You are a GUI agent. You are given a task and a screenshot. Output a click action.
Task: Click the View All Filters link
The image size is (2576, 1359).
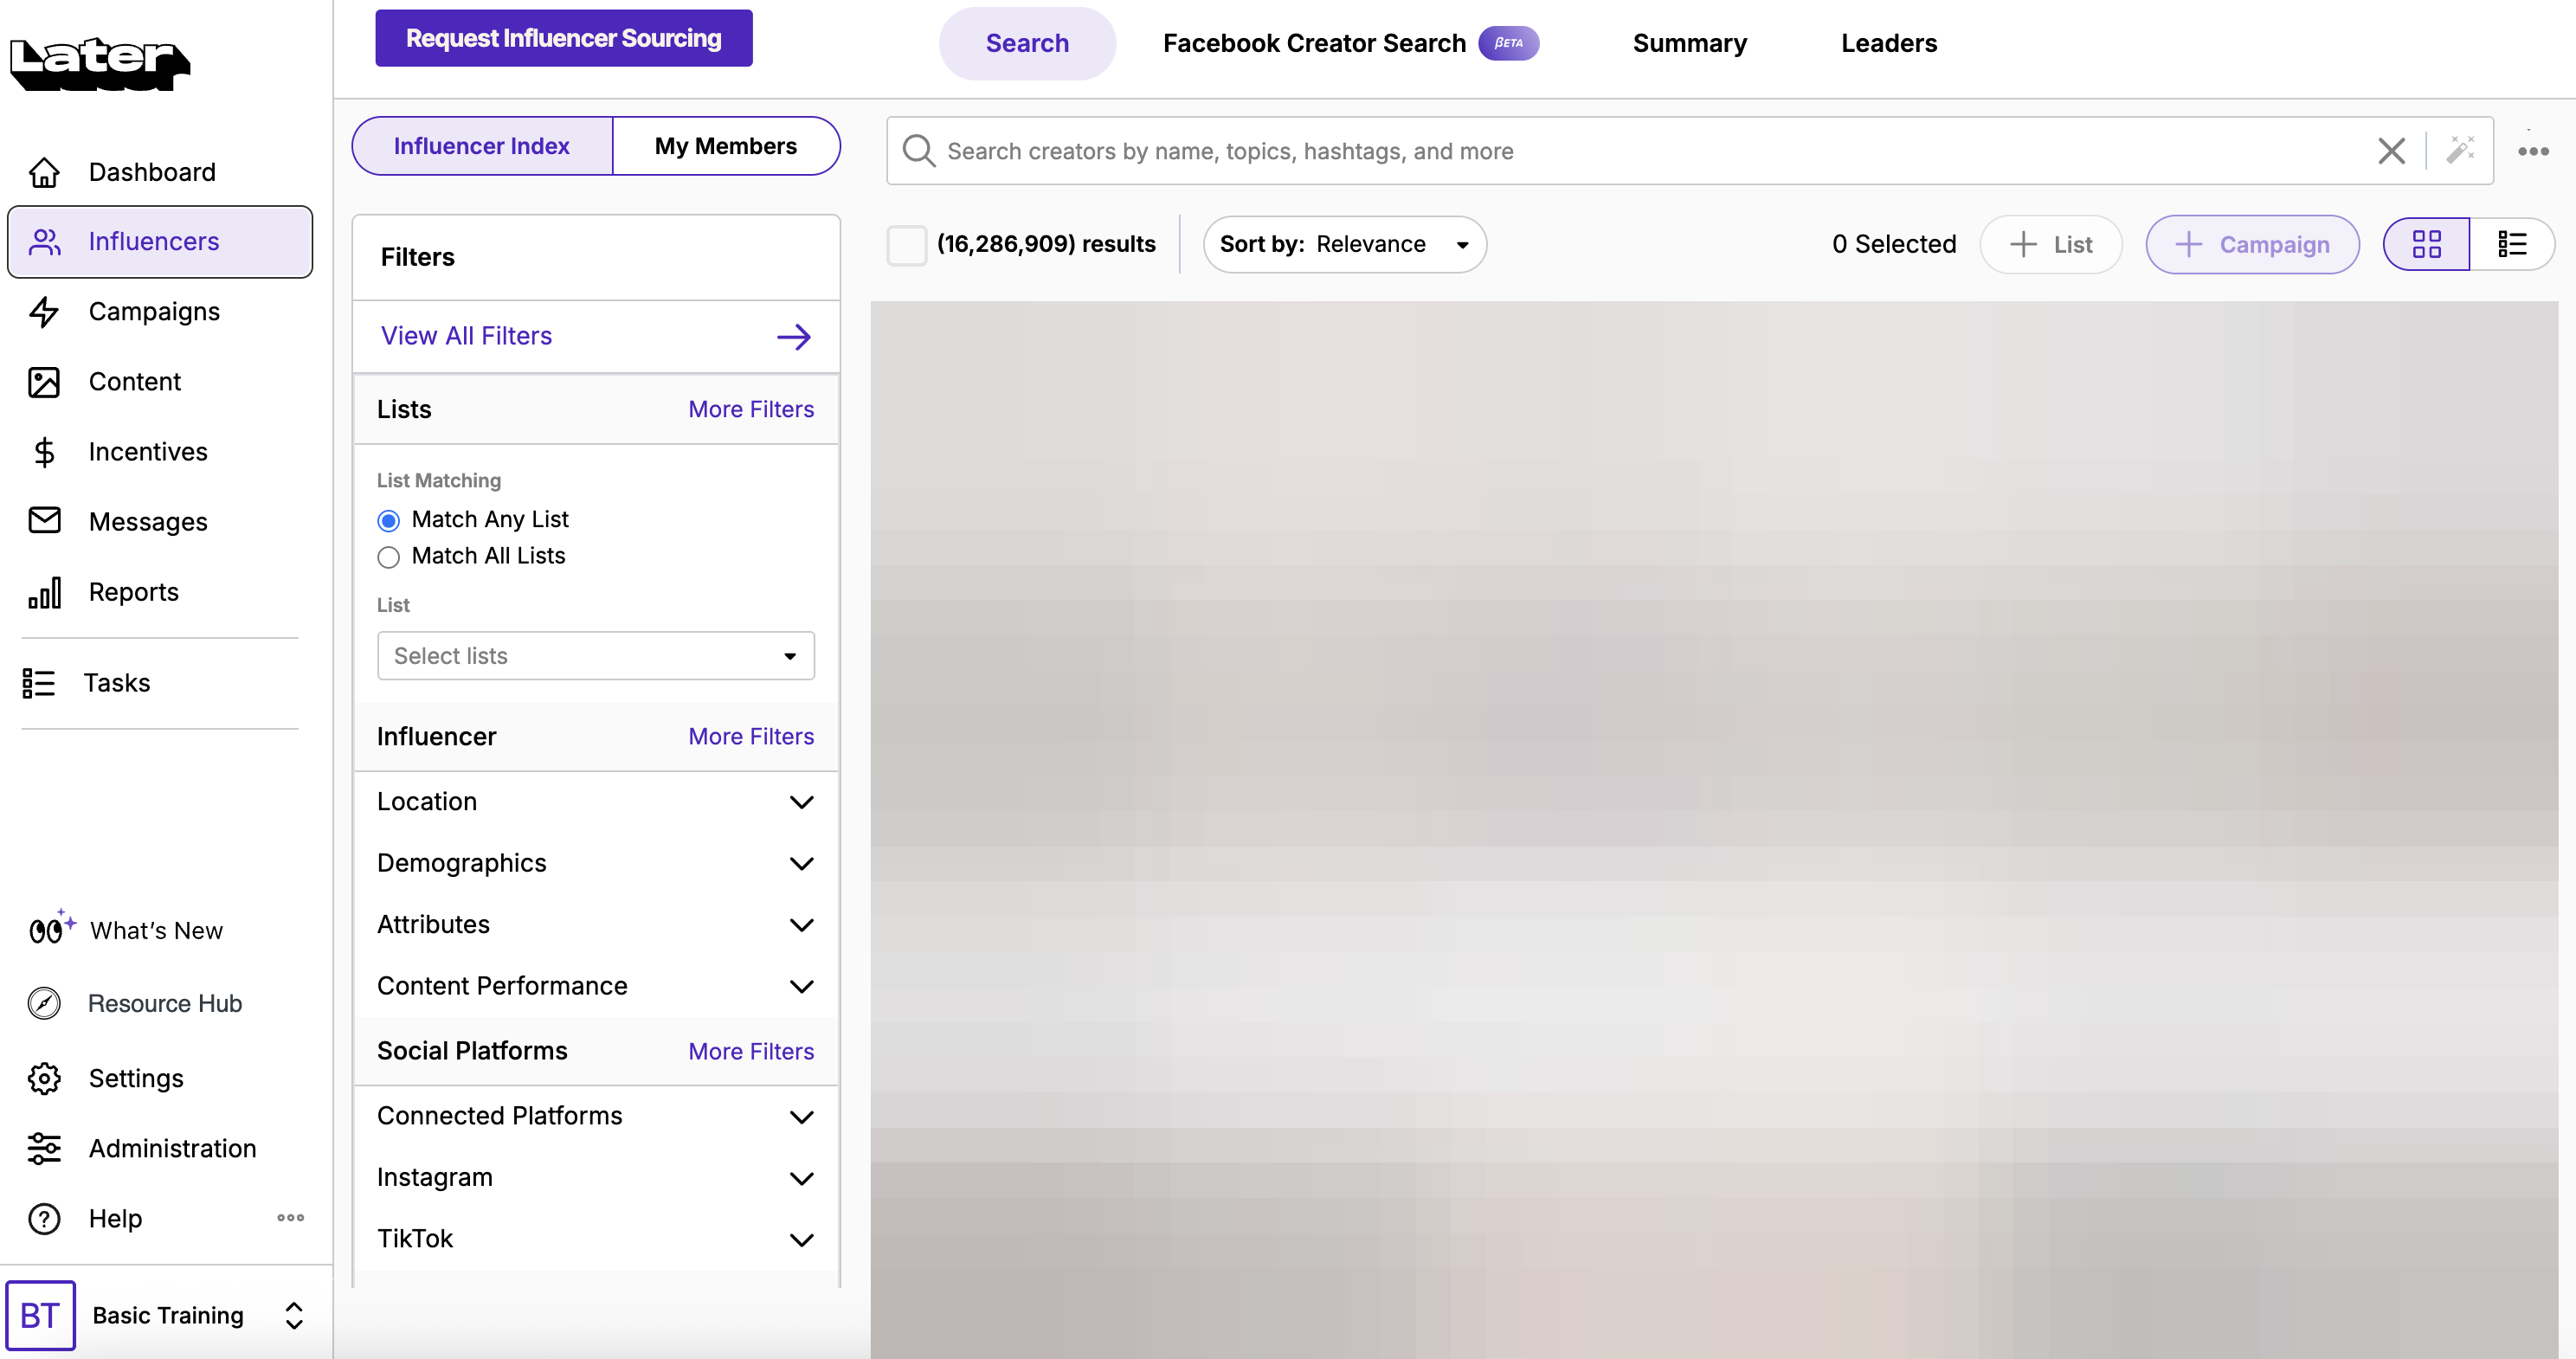point(466,336)
